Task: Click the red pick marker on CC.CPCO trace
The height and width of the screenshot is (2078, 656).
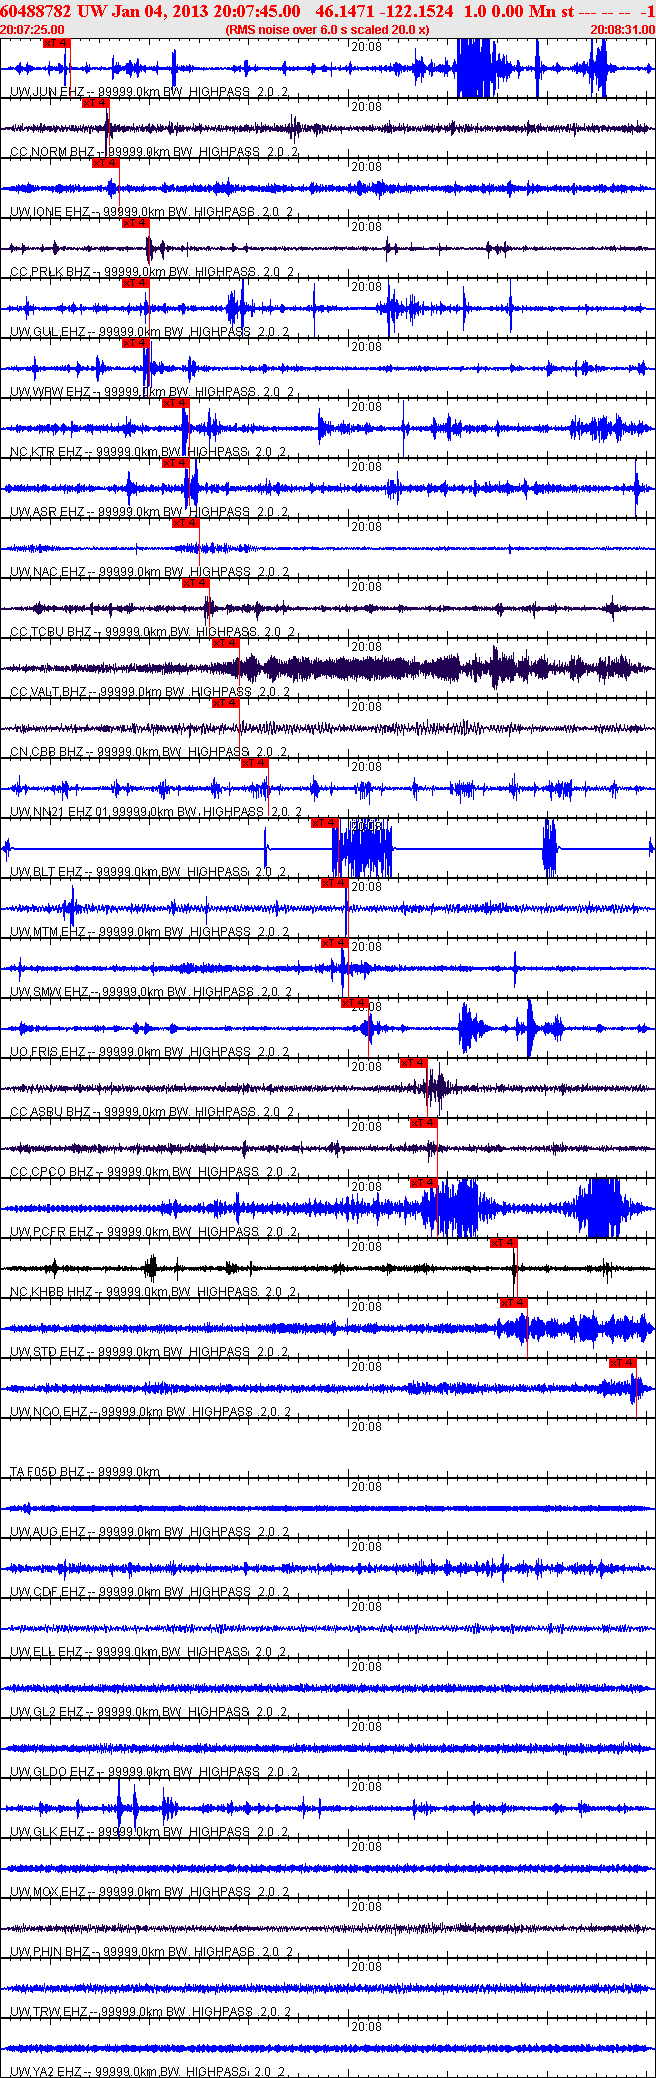Action: [x=424, y=1123]
